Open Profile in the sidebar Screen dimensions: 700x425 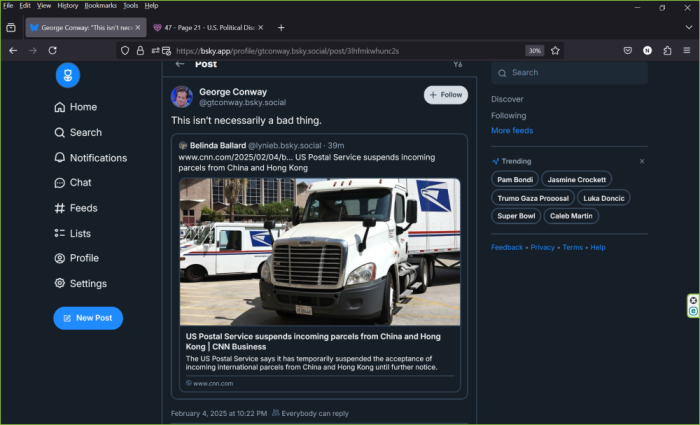coord(76,258)
